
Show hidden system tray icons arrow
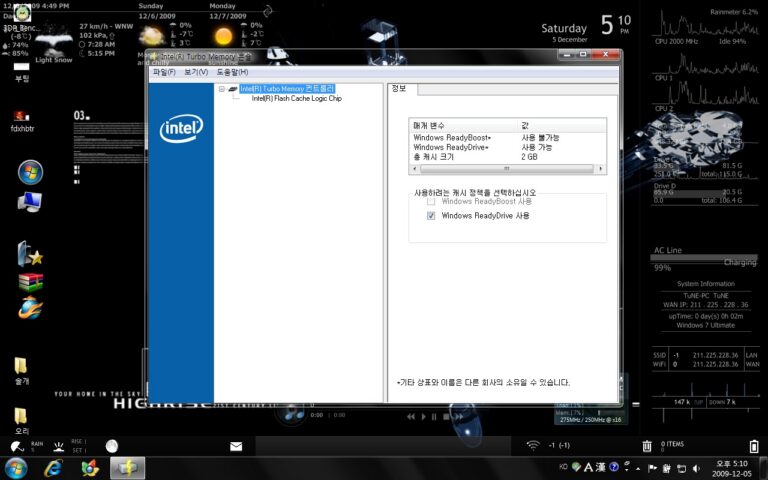tap(638, 469)
